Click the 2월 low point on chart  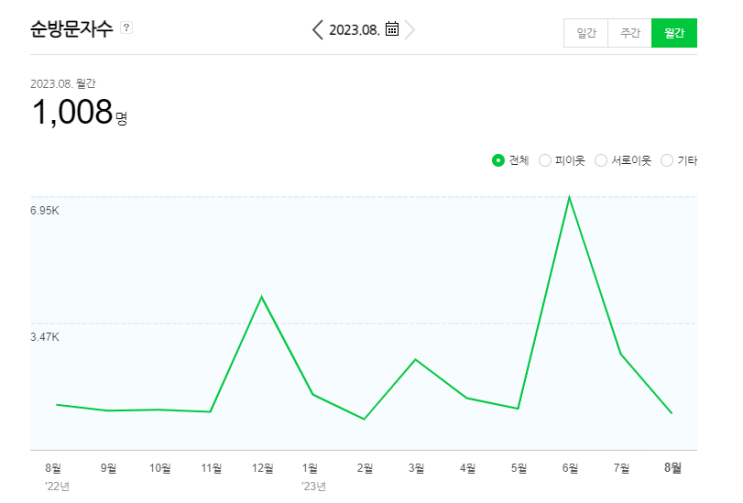(x=364, y=419)
